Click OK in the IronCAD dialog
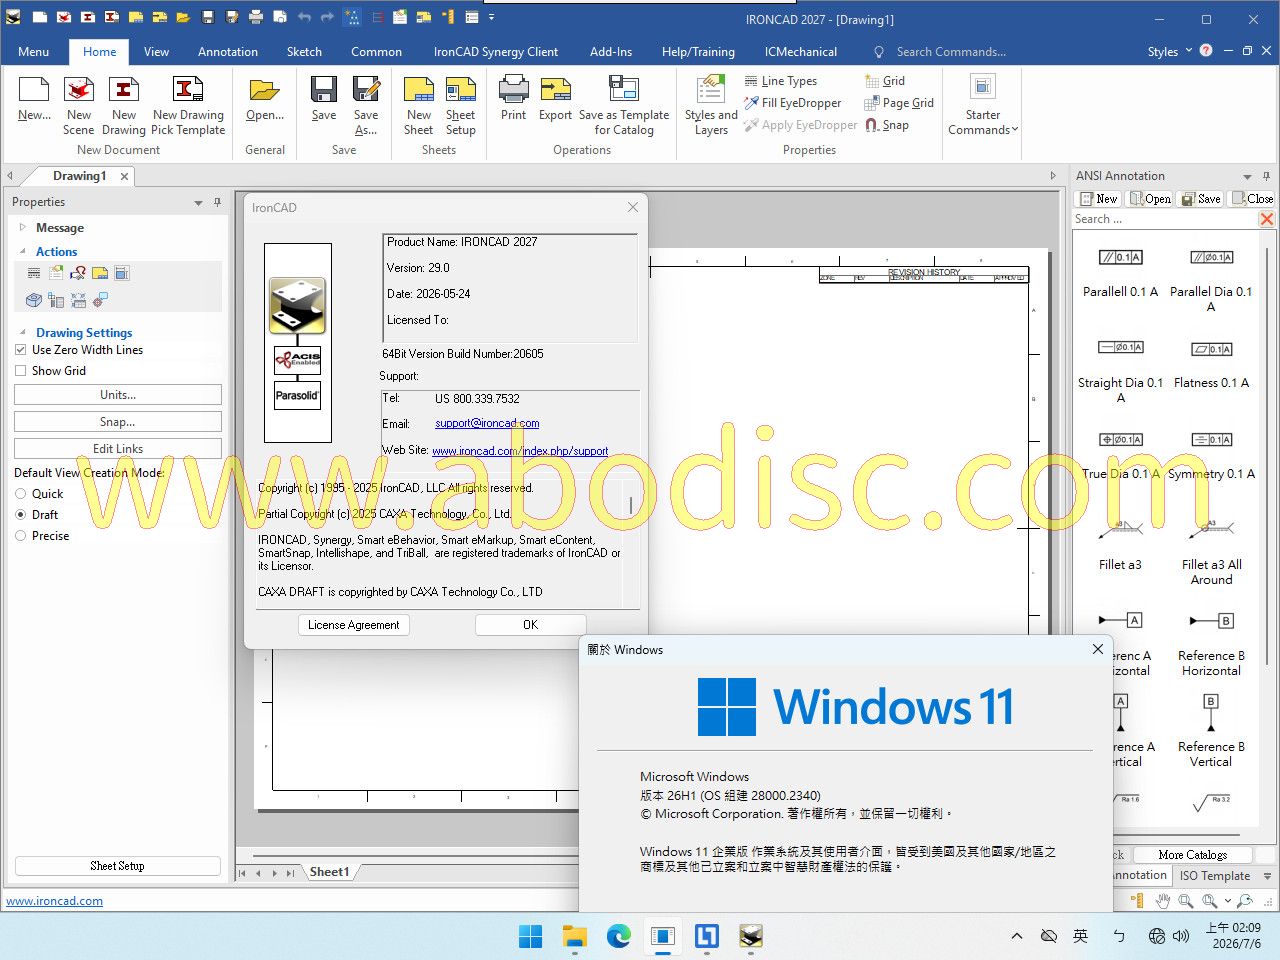1280x960 pixels. [530, 625]
